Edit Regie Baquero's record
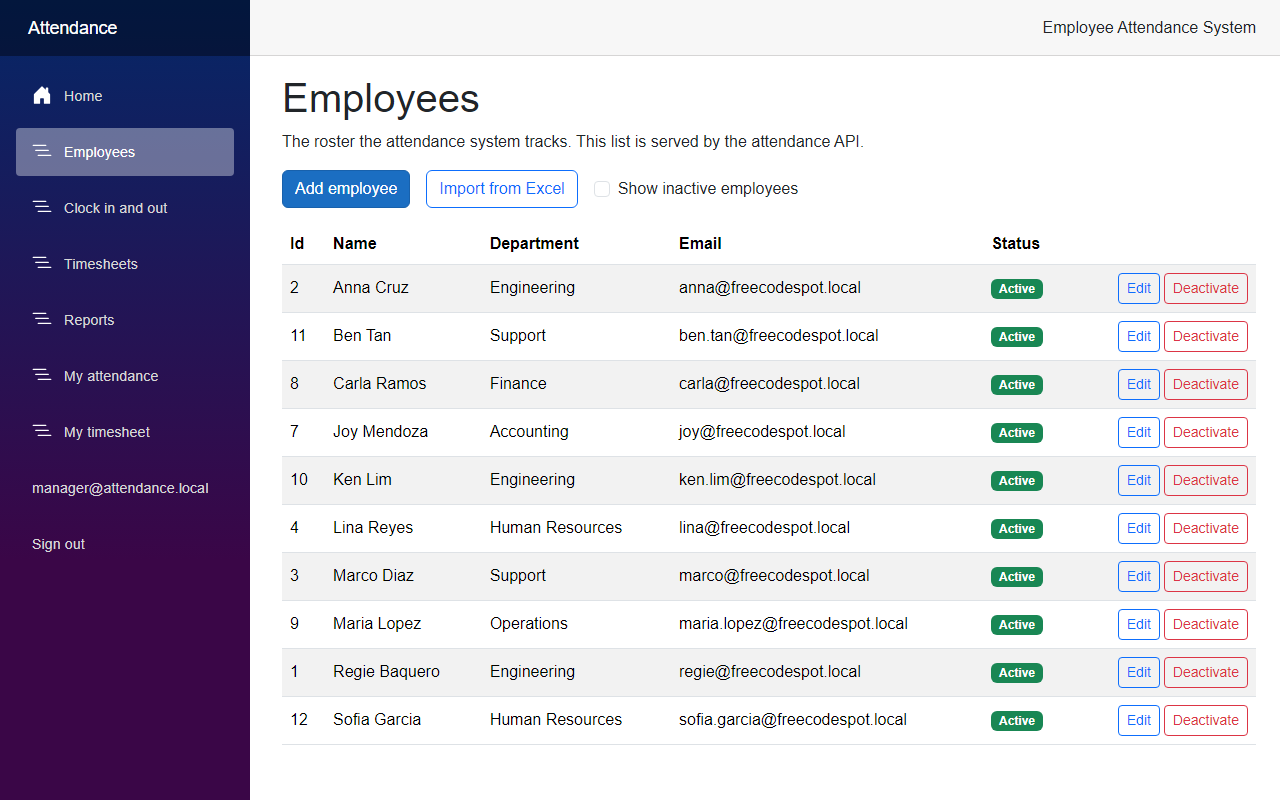1280x800 pixels. pos(1139,672)
